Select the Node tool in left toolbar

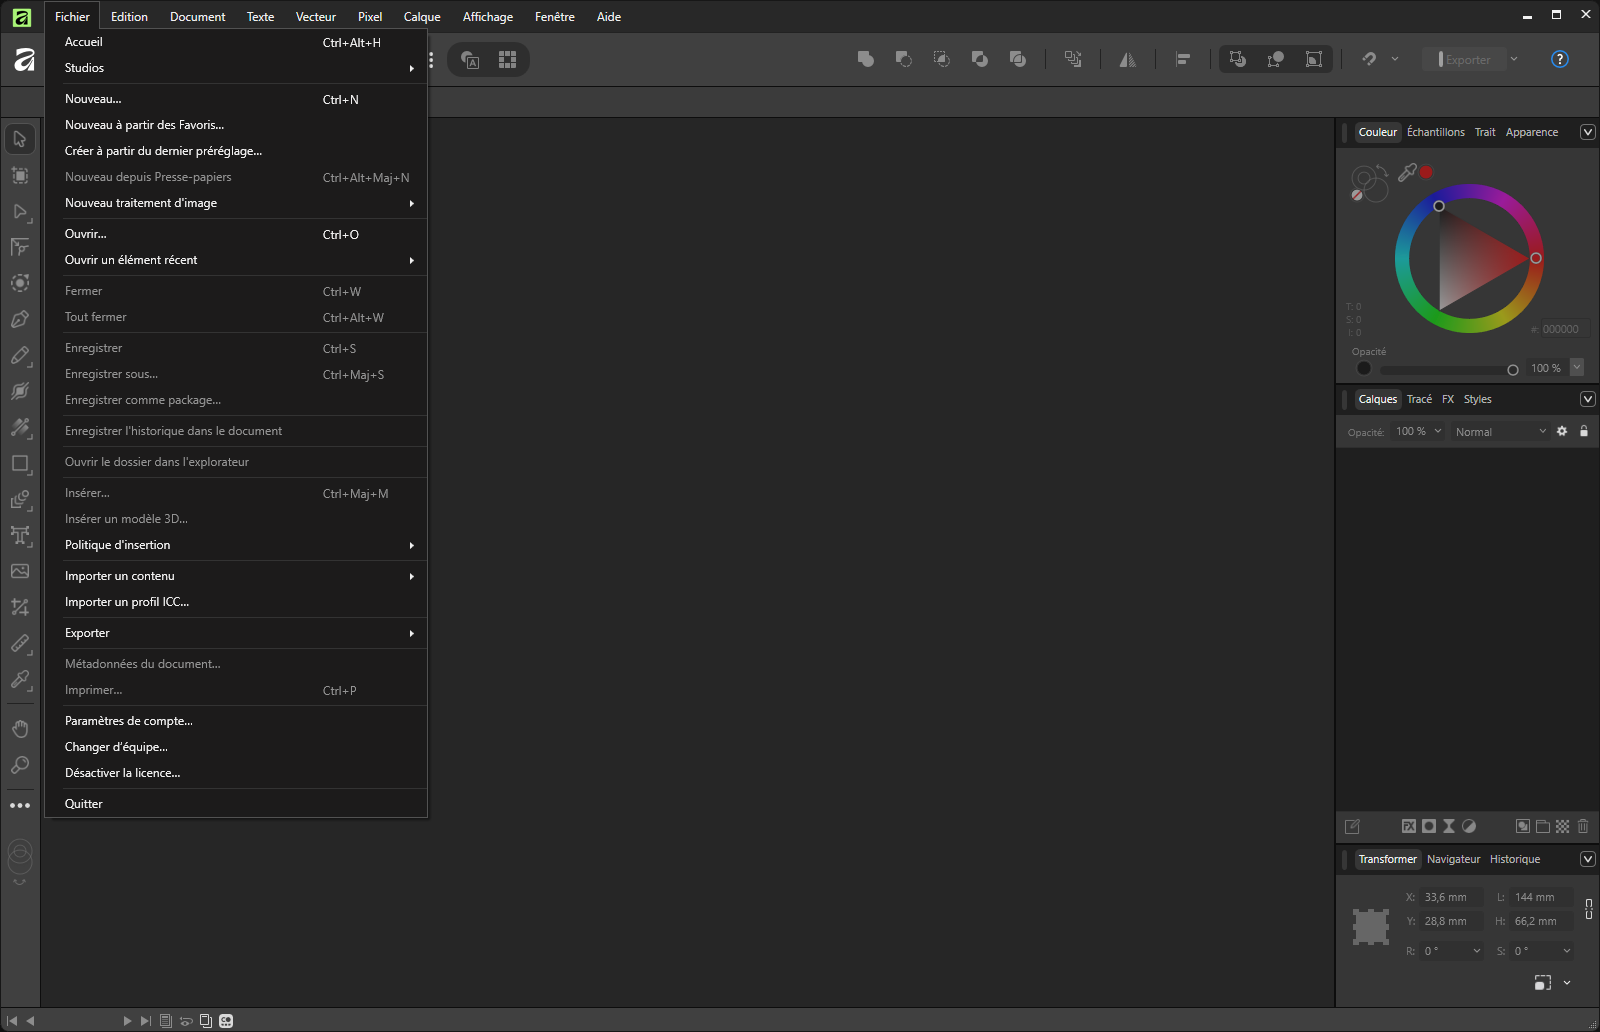pos(20,211)
